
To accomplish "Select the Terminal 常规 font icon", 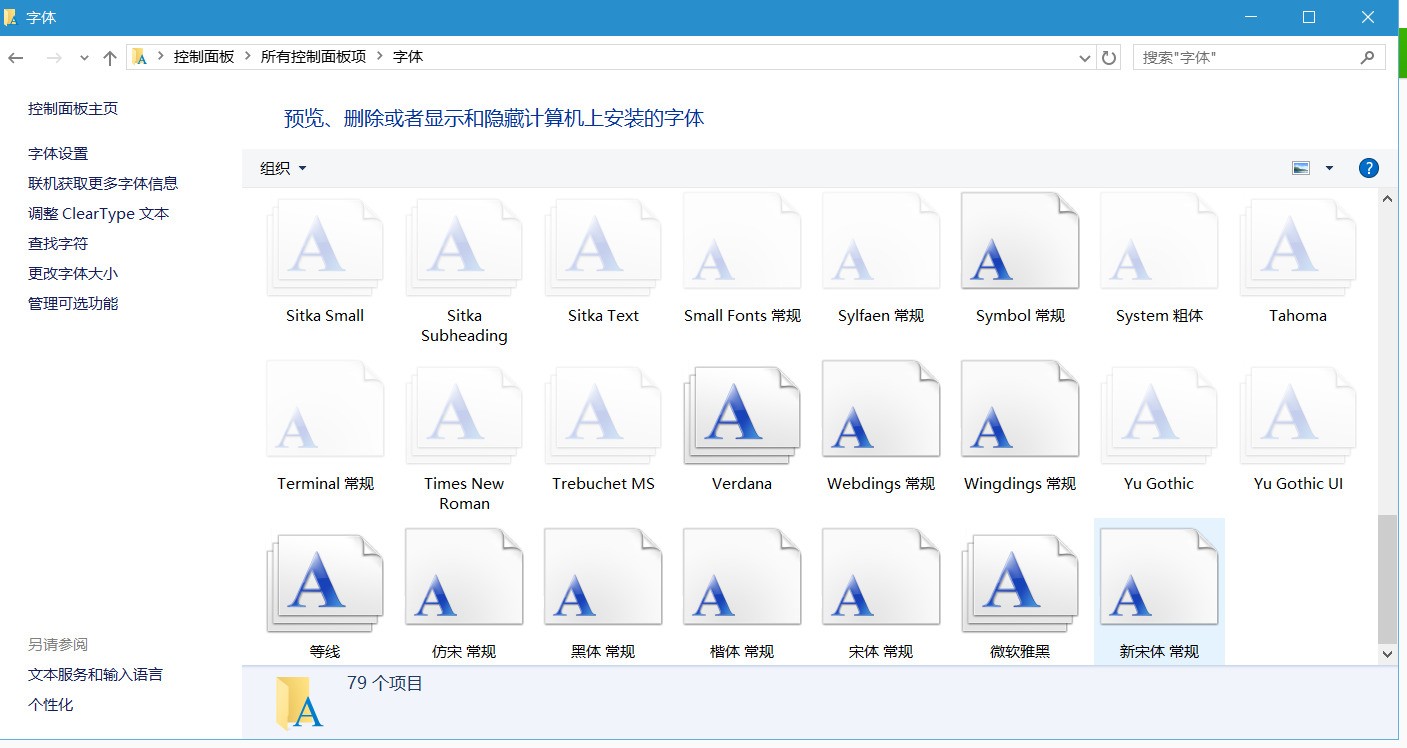I will click(325, 409).
